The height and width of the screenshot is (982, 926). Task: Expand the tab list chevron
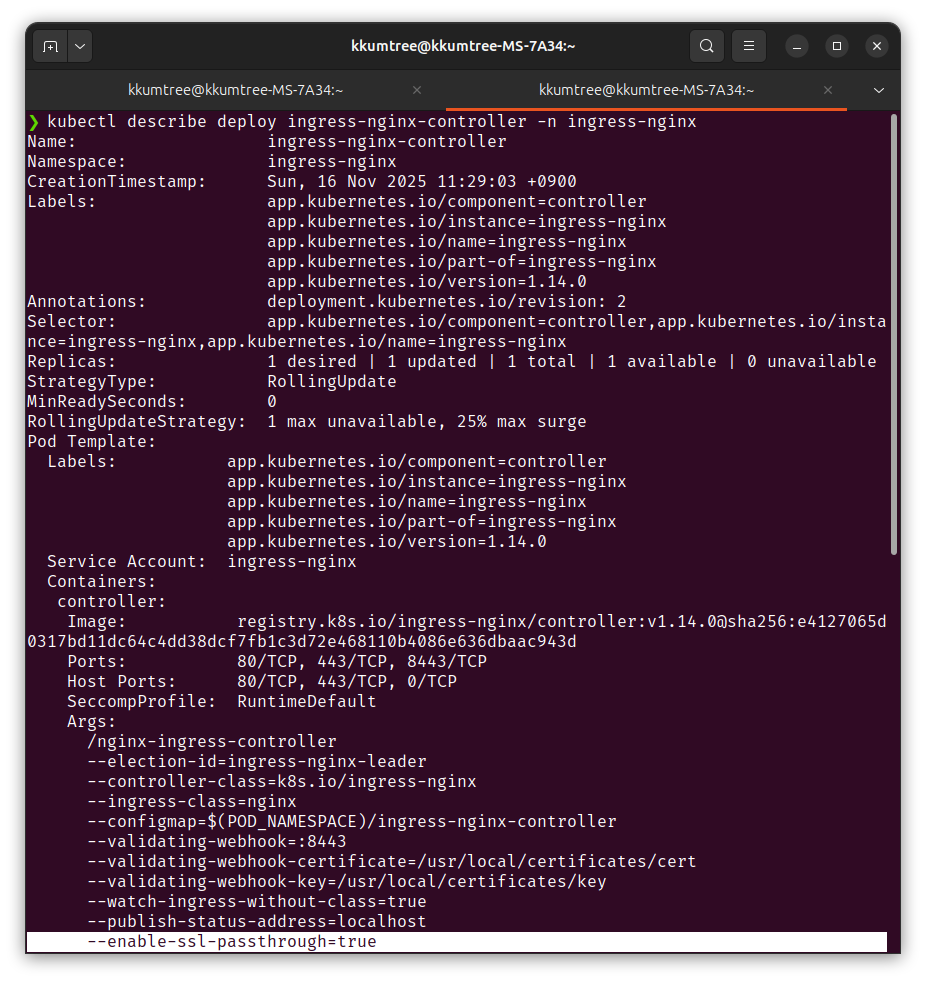click(x=879, y=90)
